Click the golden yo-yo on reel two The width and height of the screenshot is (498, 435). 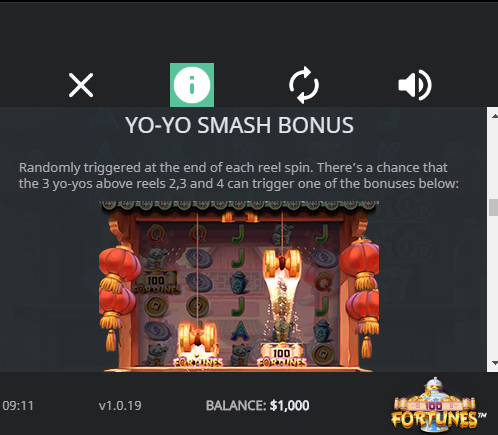click(197, 337)
